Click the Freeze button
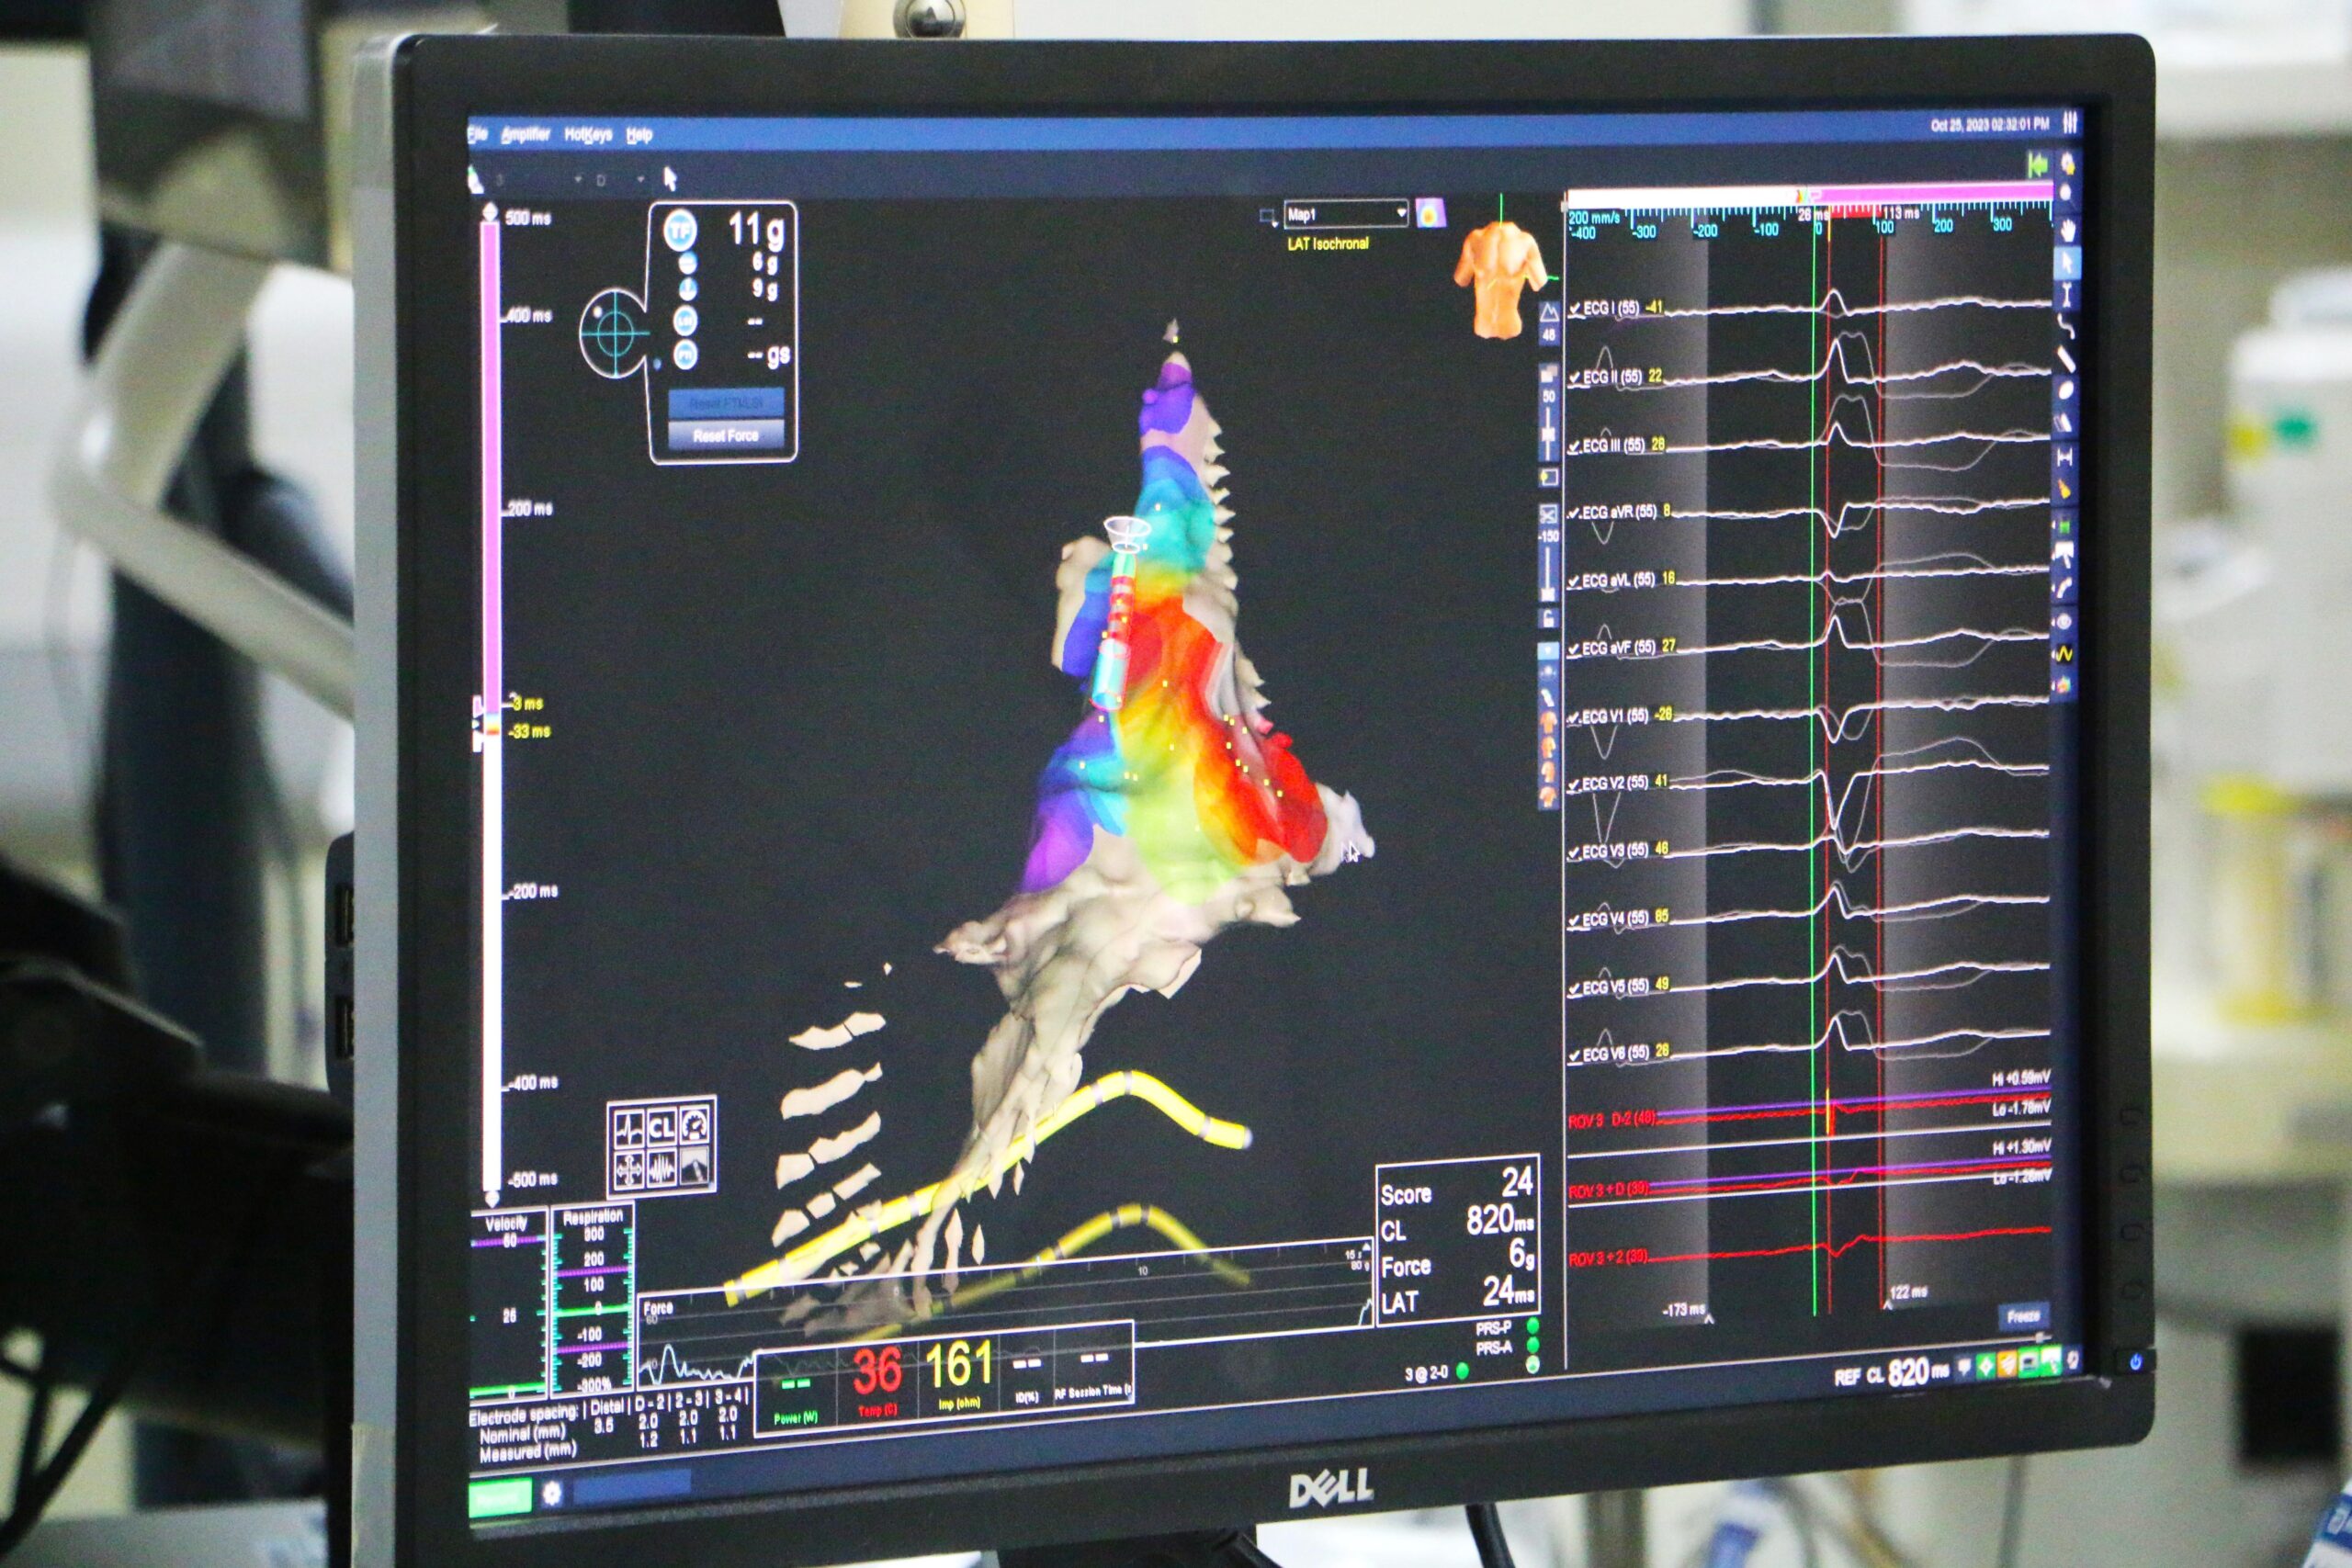This screenshot has height=1568, width=2352. [2023, 1316]
